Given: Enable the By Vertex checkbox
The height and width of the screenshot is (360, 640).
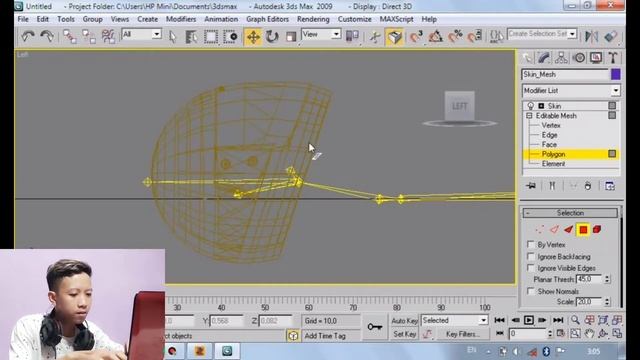Looking at the screenshot, I should (530, 244).
